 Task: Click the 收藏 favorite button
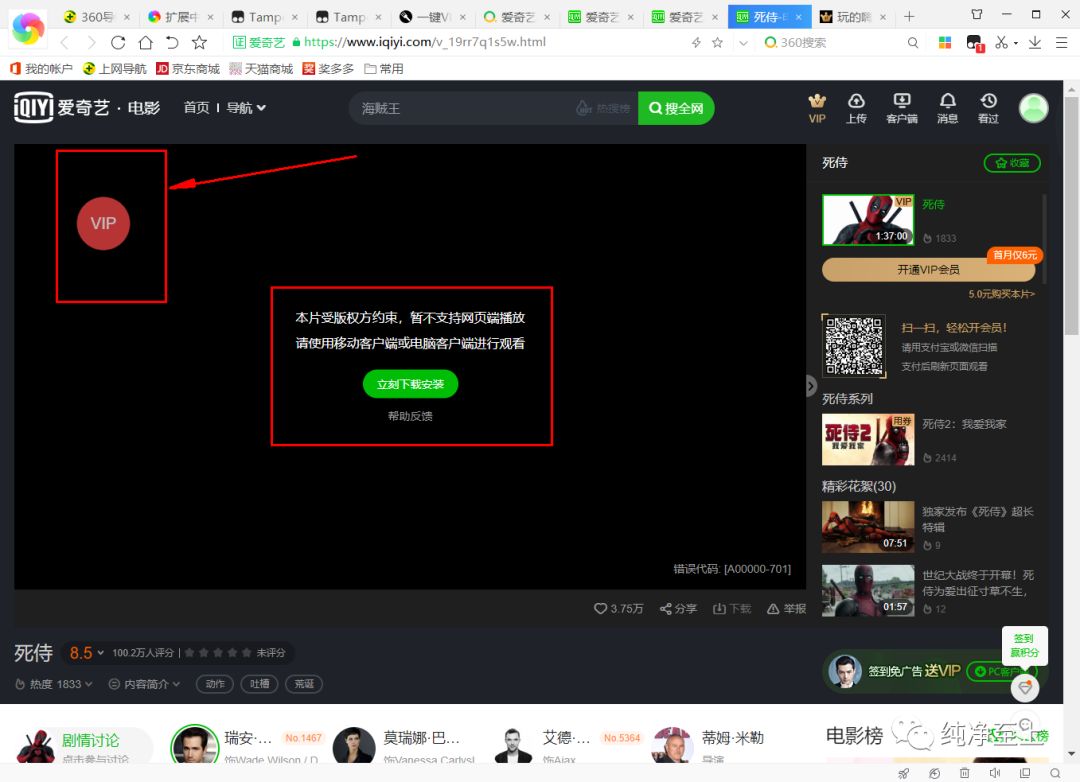1012,163
